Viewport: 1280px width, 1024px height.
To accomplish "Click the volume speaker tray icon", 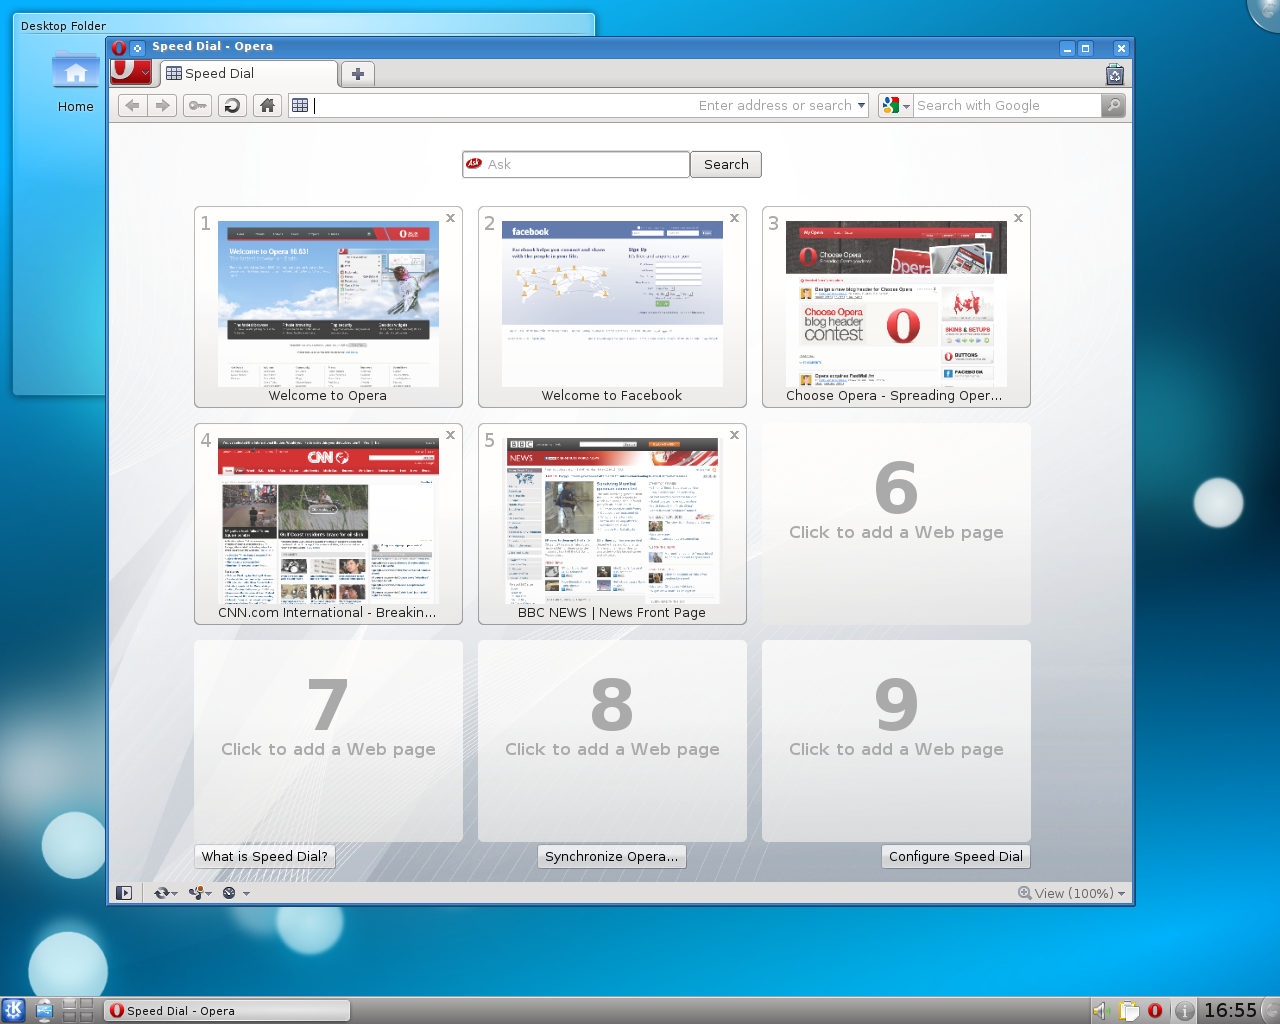I will click(1101, 1010).
